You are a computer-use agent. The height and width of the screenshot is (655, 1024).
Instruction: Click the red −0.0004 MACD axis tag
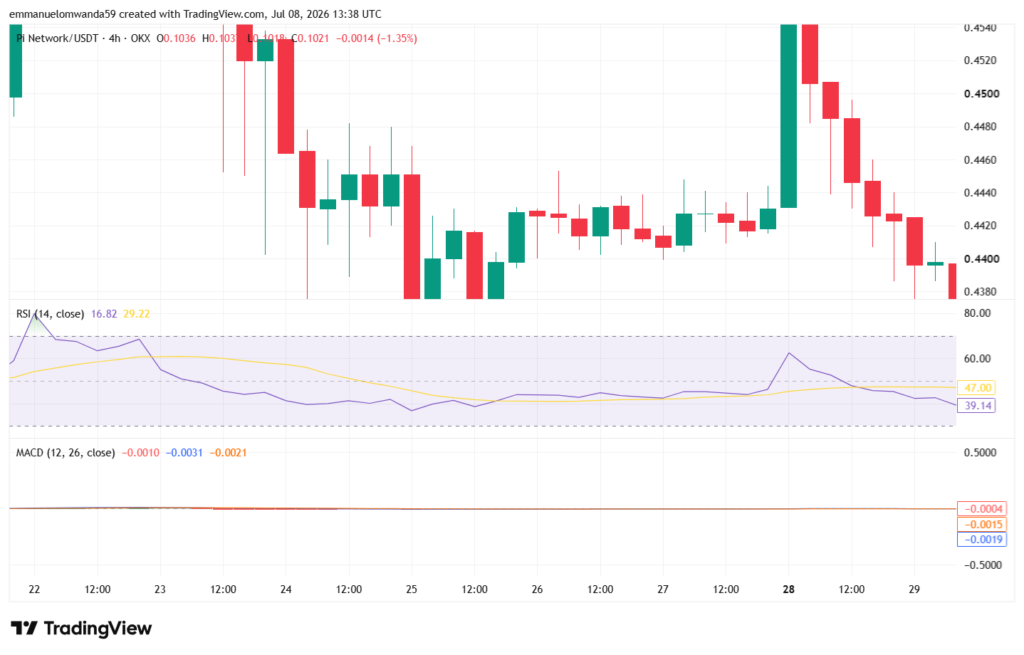(982, 509)
